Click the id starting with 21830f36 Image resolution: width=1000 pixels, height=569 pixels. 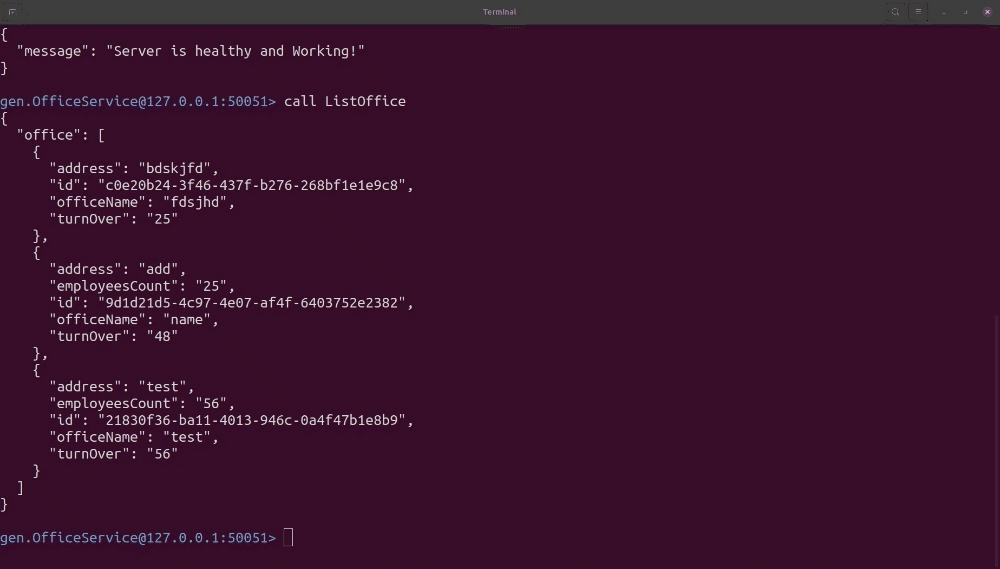[254, 420]
